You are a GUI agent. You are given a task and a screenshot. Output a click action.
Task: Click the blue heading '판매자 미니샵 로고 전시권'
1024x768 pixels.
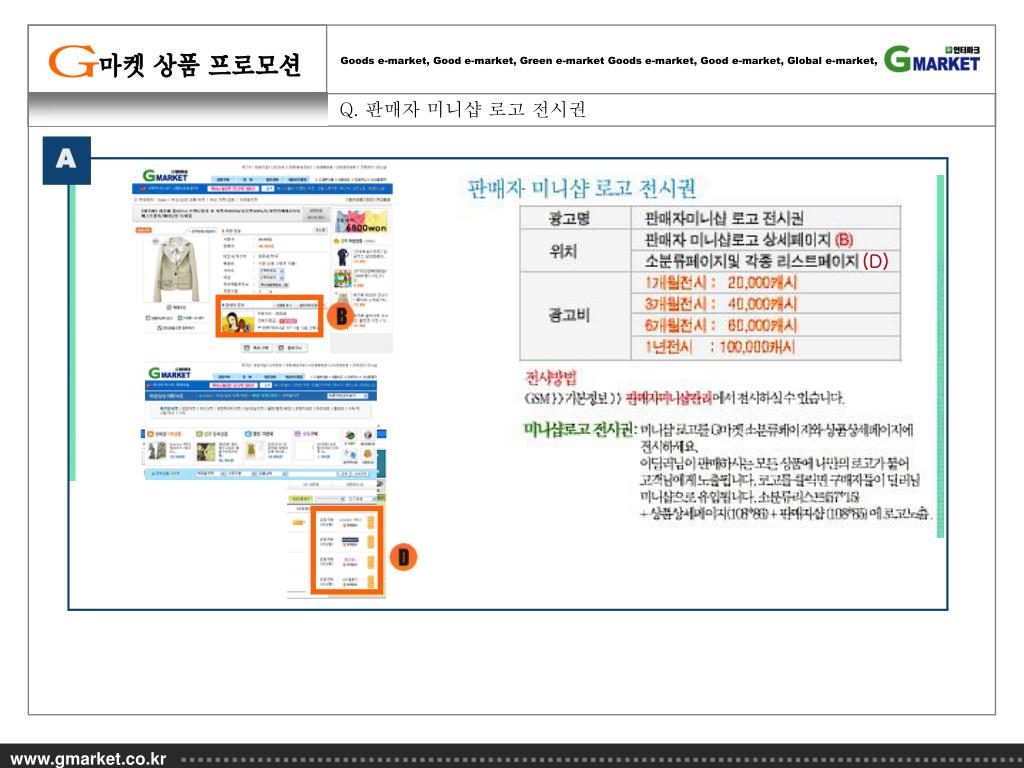581,189
